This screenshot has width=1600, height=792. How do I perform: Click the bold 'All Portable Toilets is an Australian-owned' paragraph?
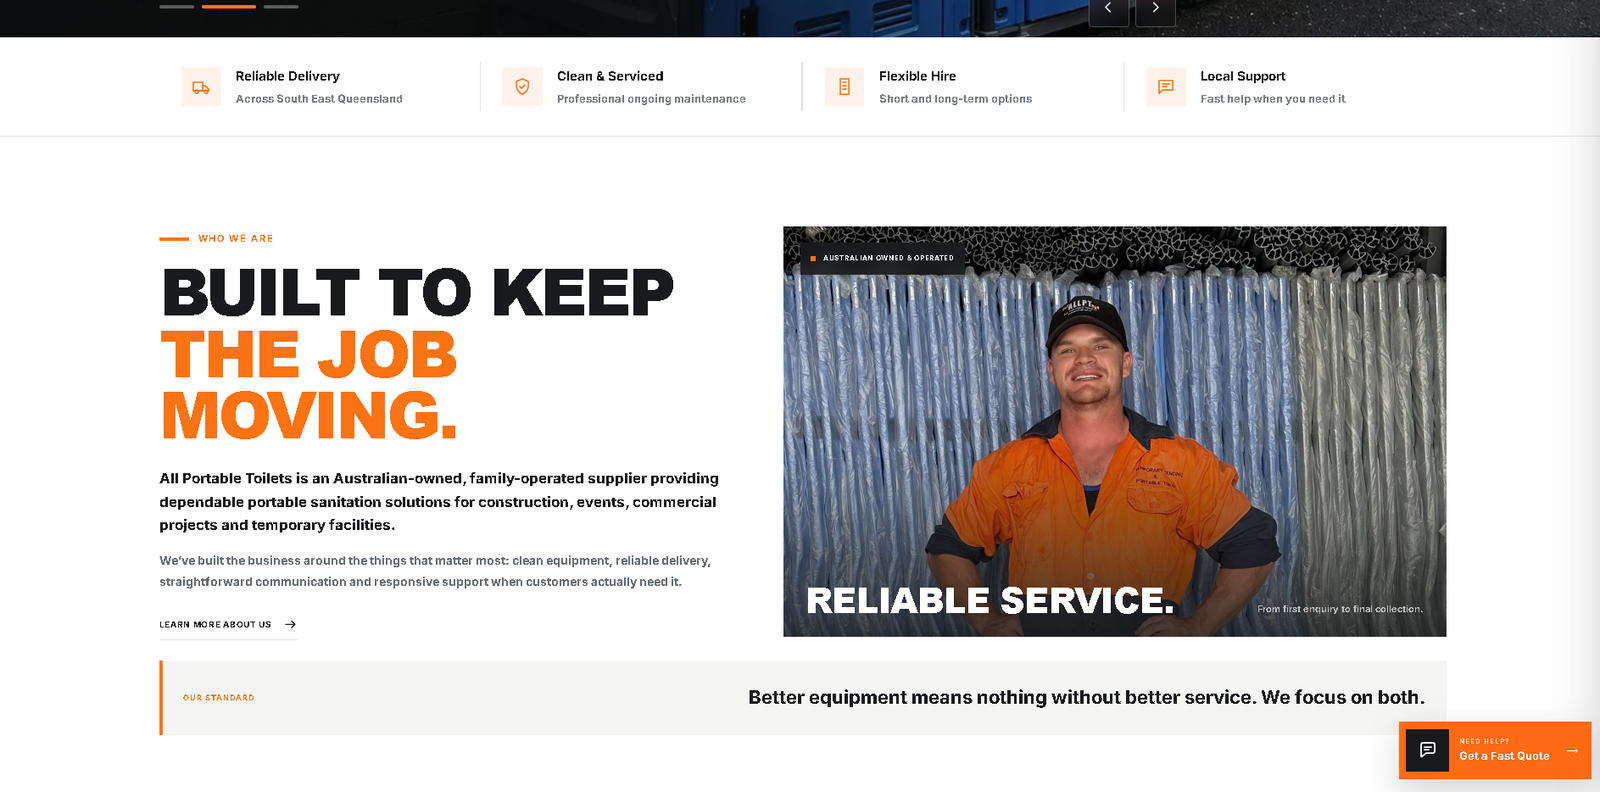click(x=439, y=502)
